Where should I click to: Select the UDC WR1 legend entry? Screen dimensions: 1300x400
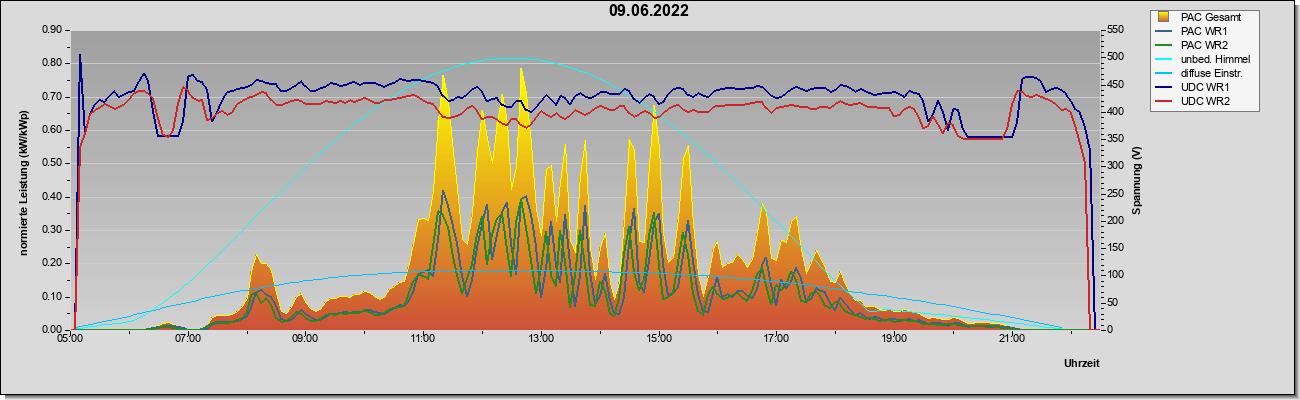point(1205,87)
